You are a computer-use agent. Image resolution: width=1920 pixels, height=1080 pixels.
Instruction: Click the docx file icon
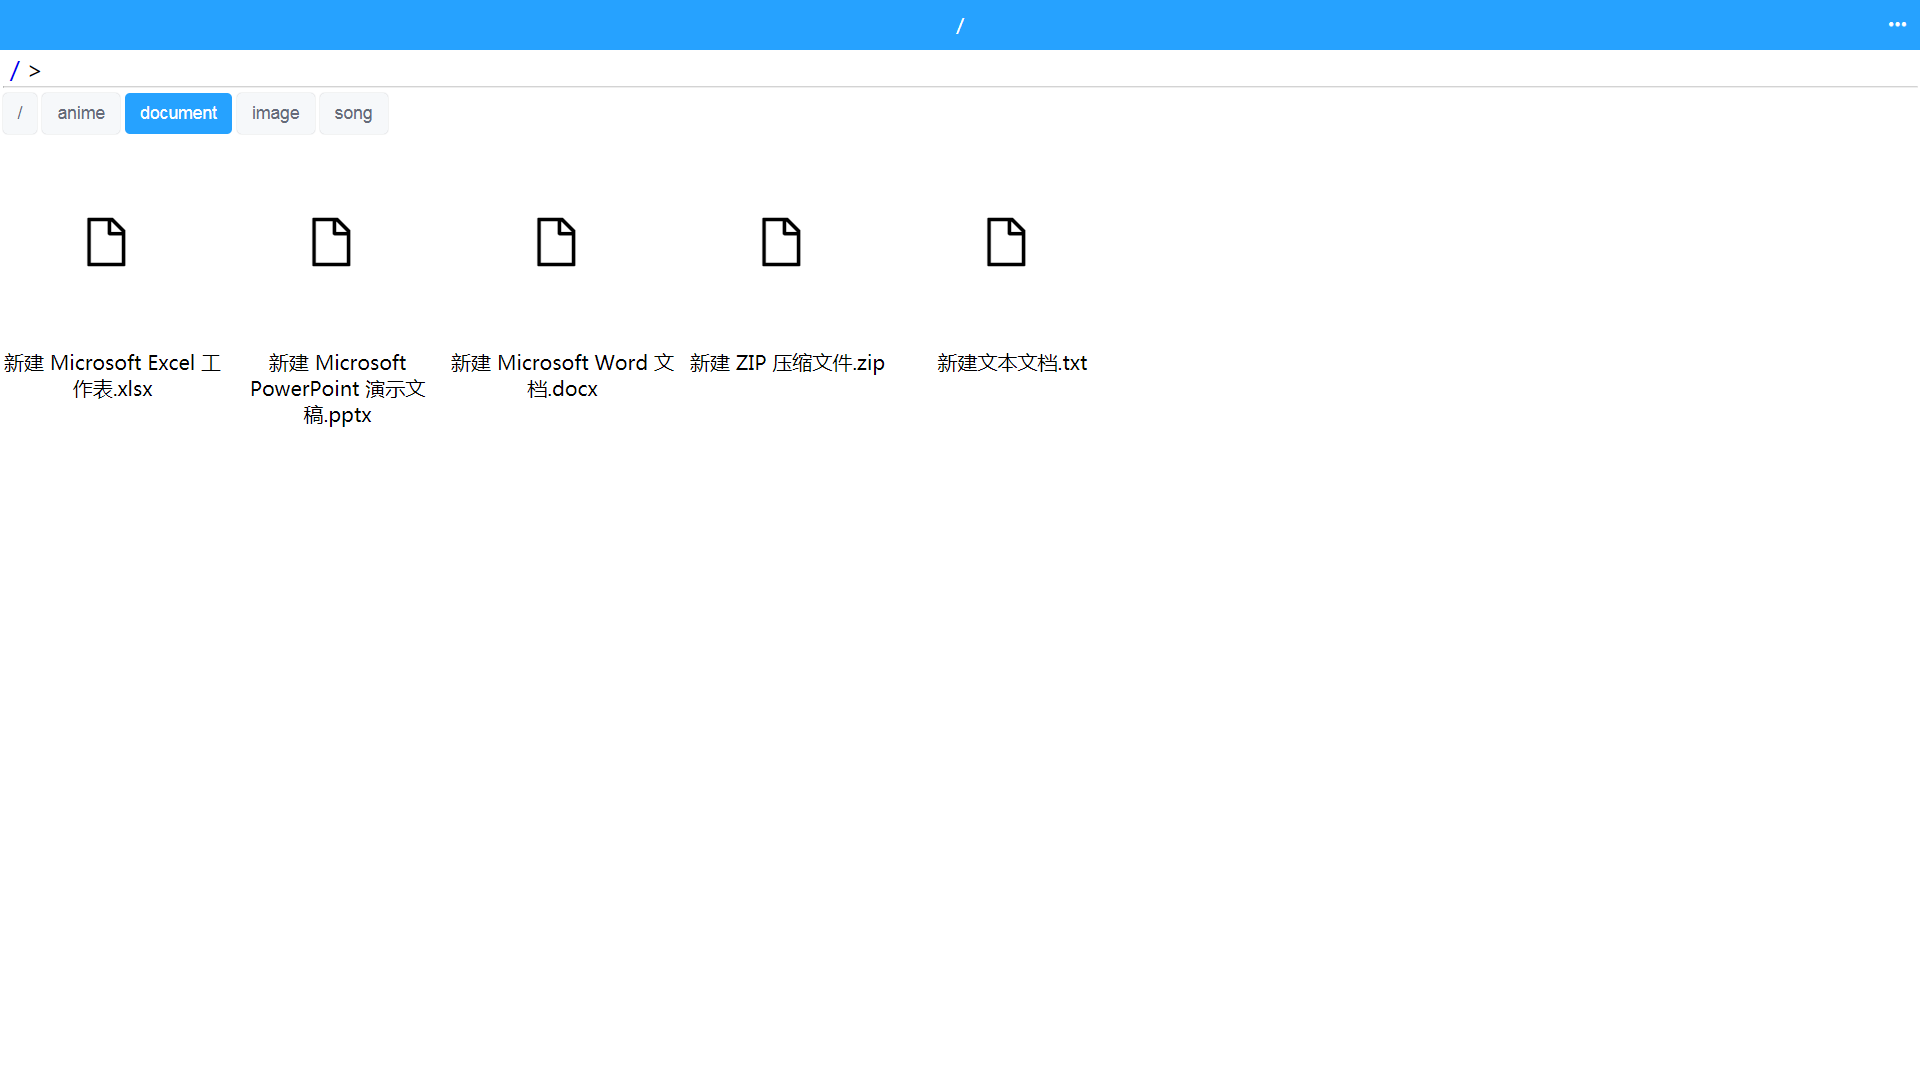[x=556, y=242]
